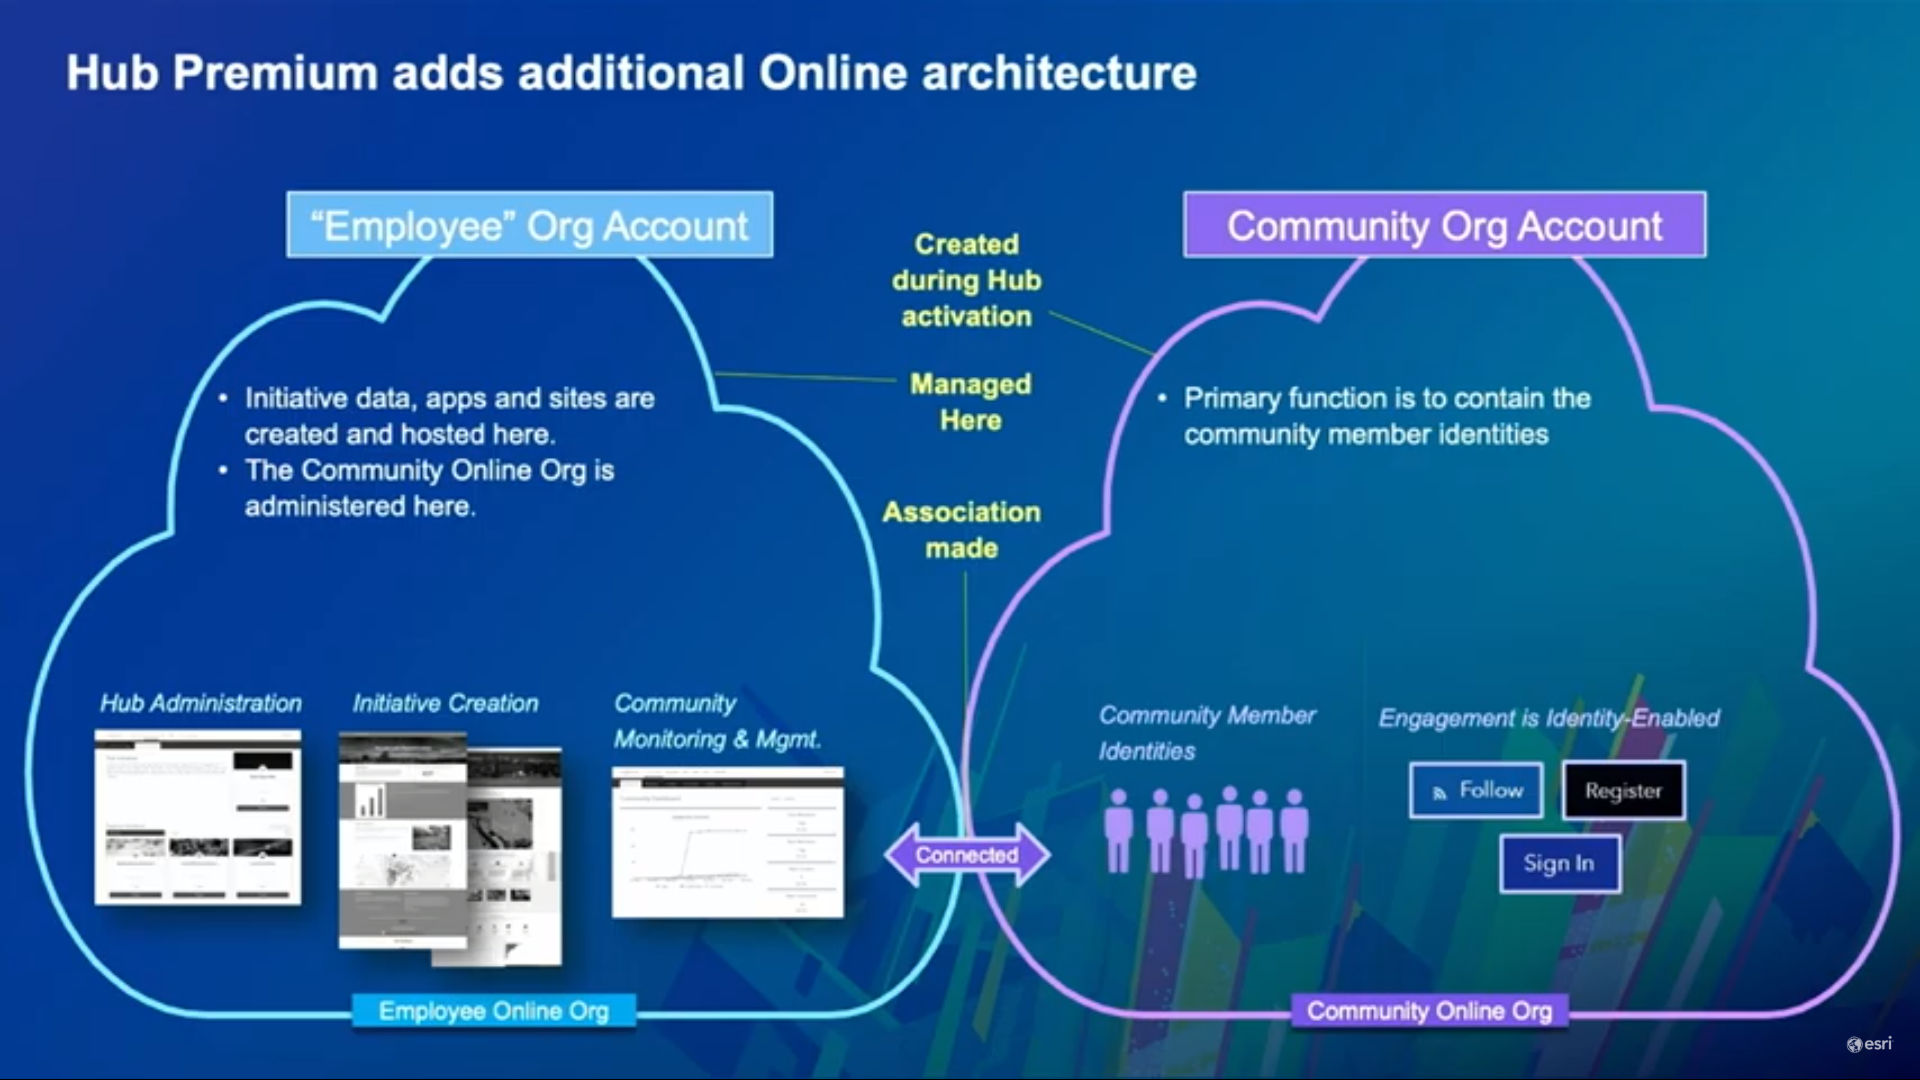This screenshot has width=1920, height=1080.
Task: Click the 'Managed Here' annotation
Action: click(x=971, y=402)
